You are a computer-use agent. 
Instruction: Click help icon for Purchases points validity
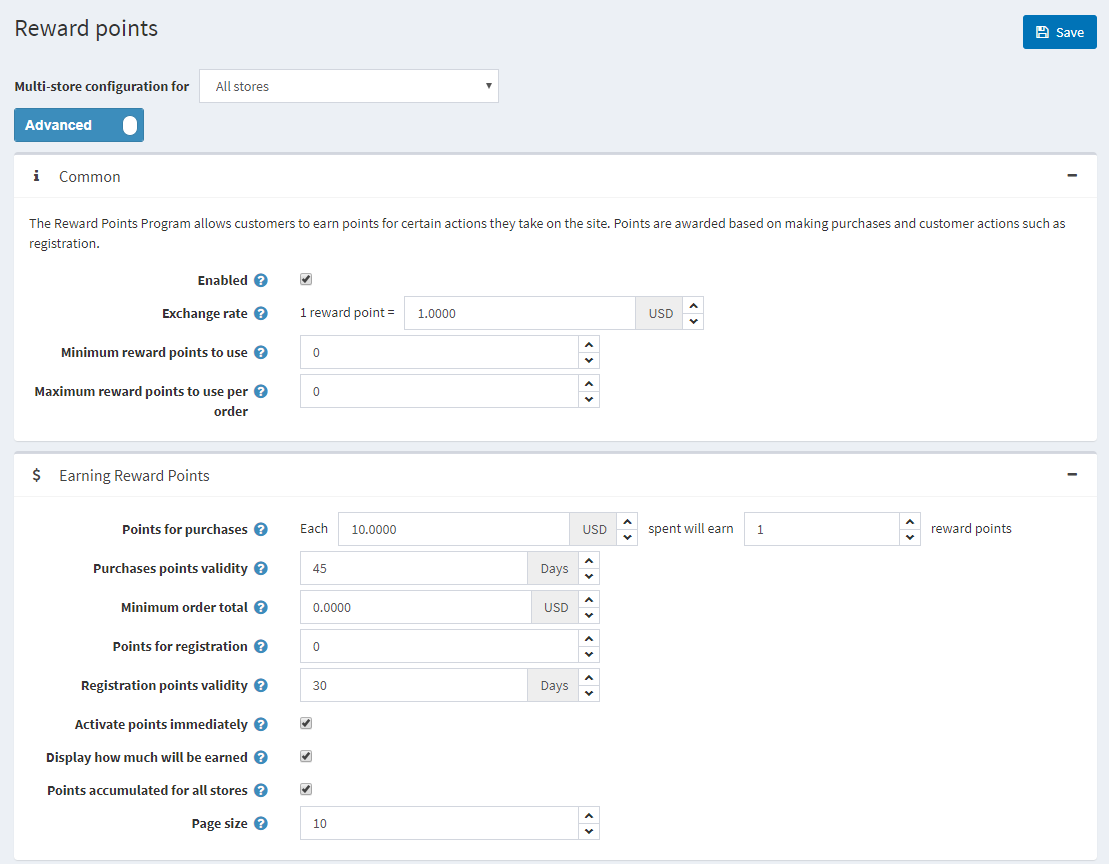click(261, 569)
